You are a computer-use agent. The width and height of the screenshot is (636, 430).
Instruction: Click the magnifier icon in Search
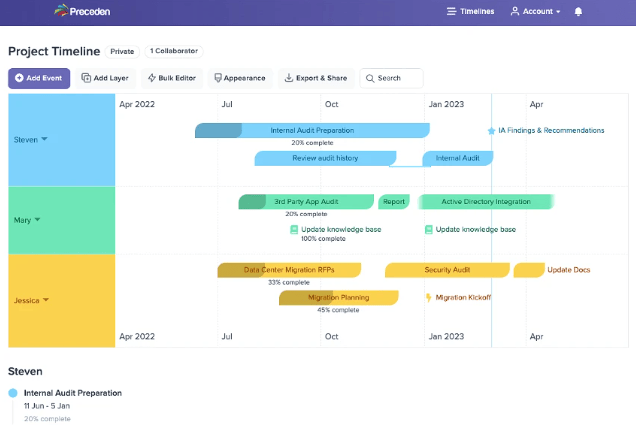click(x=370, y=78)
